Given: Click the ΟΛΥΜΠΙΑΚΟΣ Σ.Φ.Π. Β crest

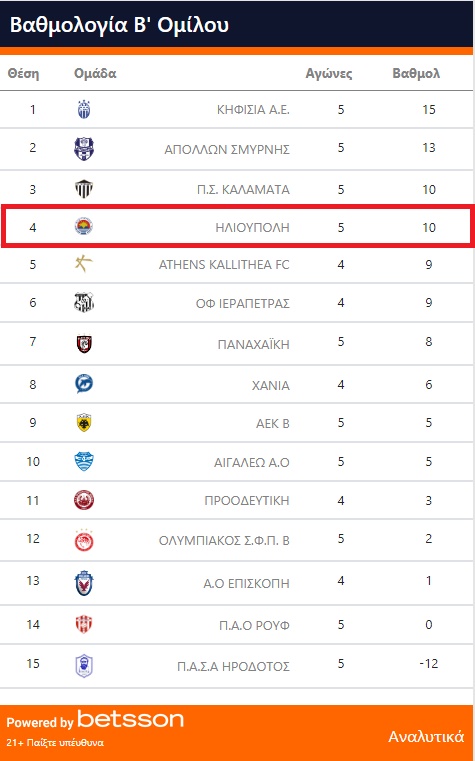Looking at the screenshot, I should [84, 540].
